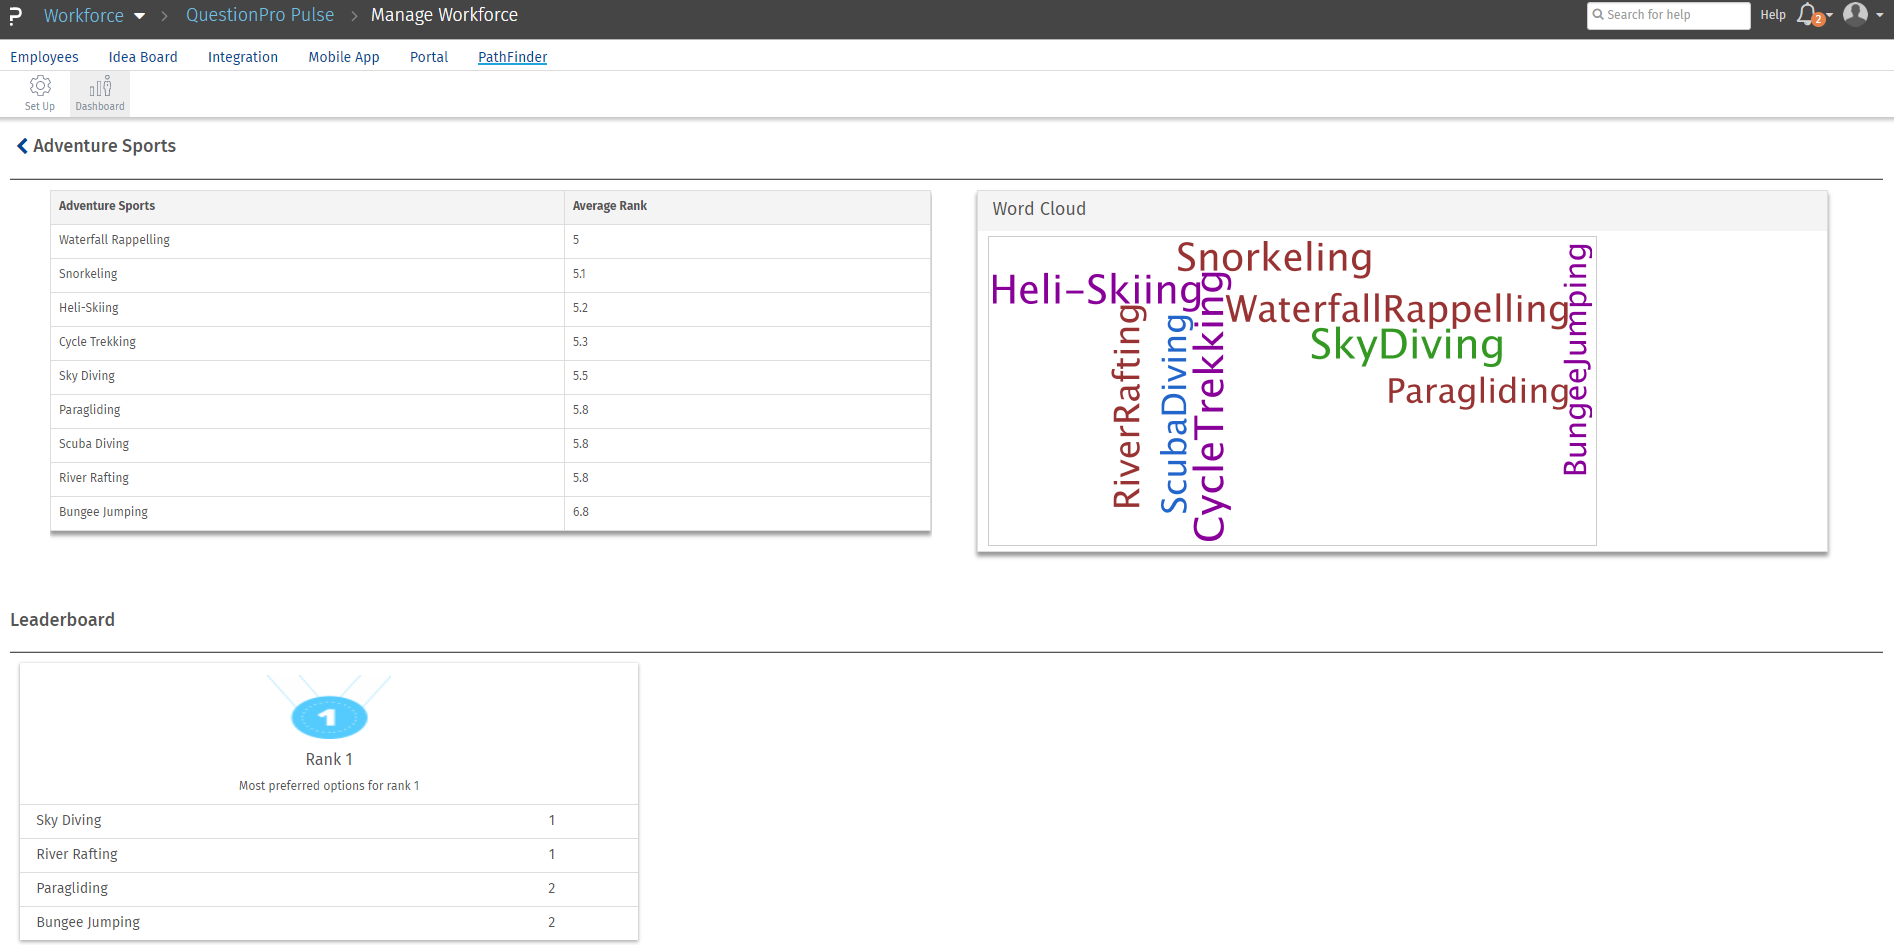The image size is (1894, 945).
Task: Open the Idea Board tab
Action: [x=143, y=57]
